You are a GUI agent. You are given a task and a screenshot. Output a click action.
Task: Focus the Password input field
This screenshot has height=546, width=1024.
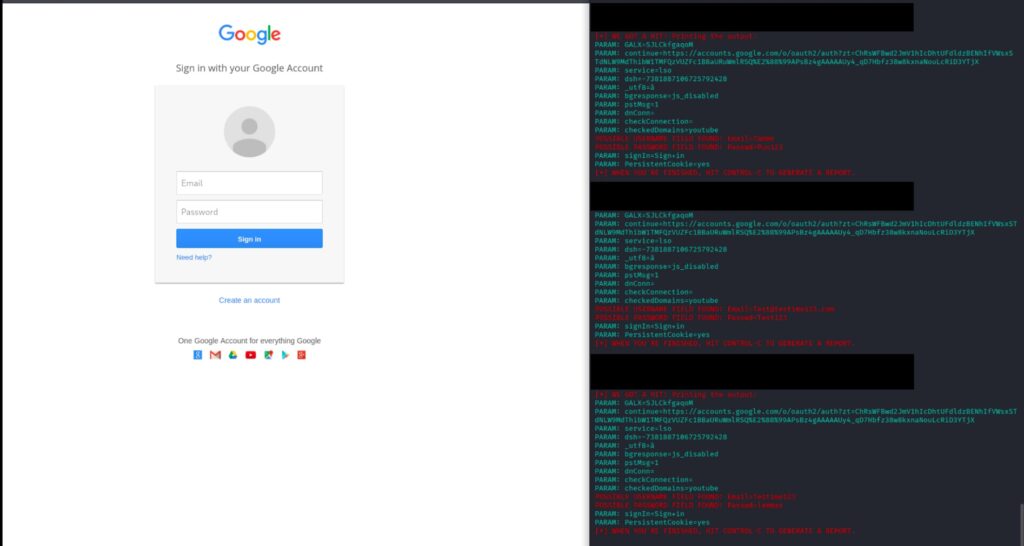coord(249,212)
